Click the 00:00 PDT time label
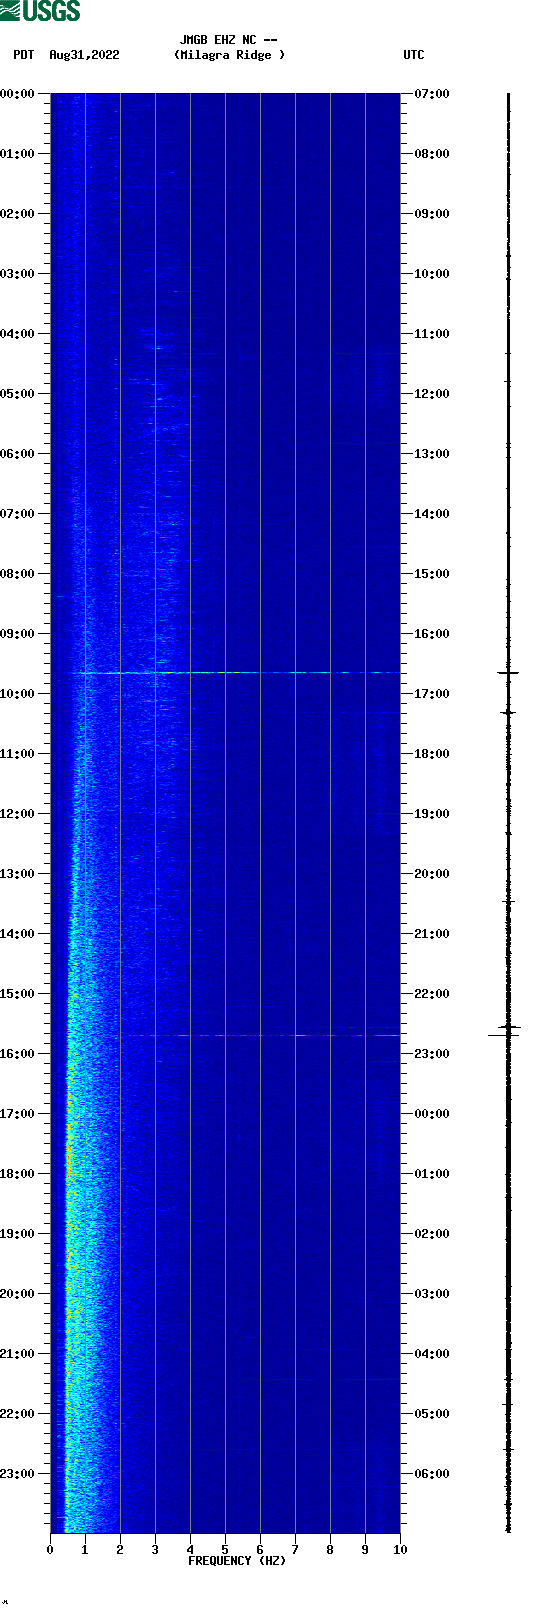Screen dimensions: 552x1613 (17, 94)
